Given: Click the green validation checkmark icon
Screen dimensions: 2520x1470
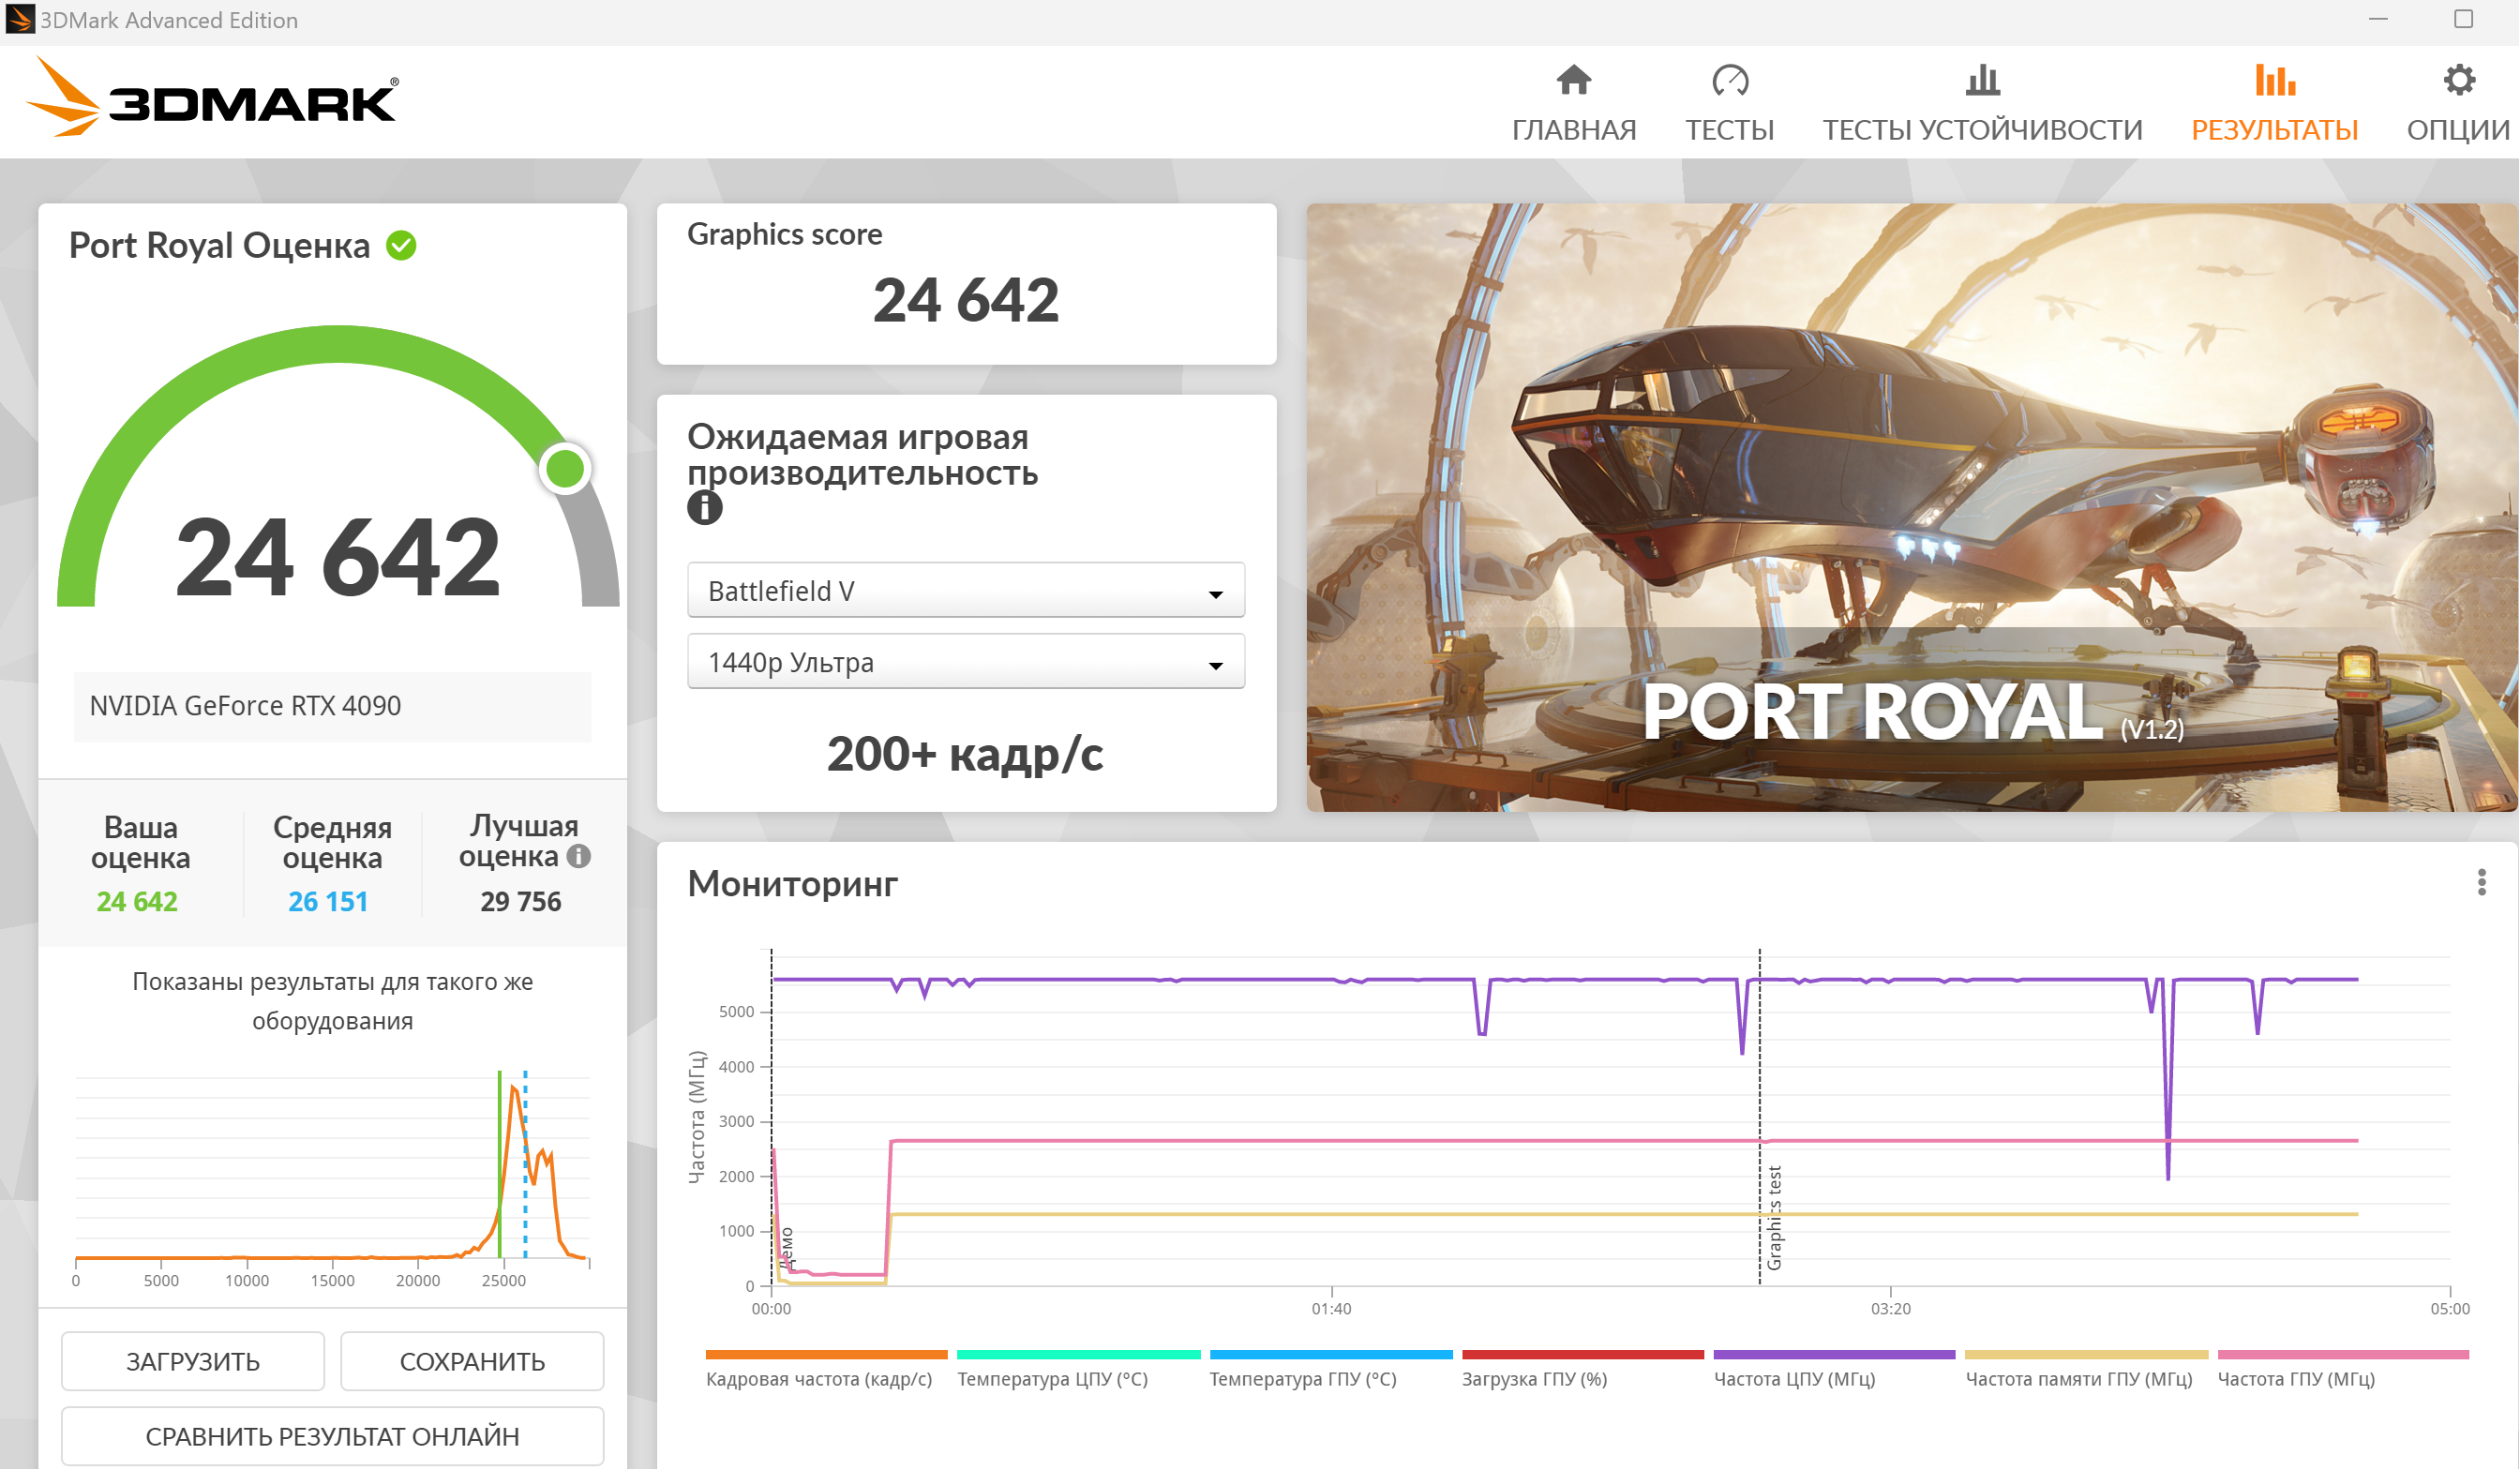Looking at the screenshot, I should 401,245.
